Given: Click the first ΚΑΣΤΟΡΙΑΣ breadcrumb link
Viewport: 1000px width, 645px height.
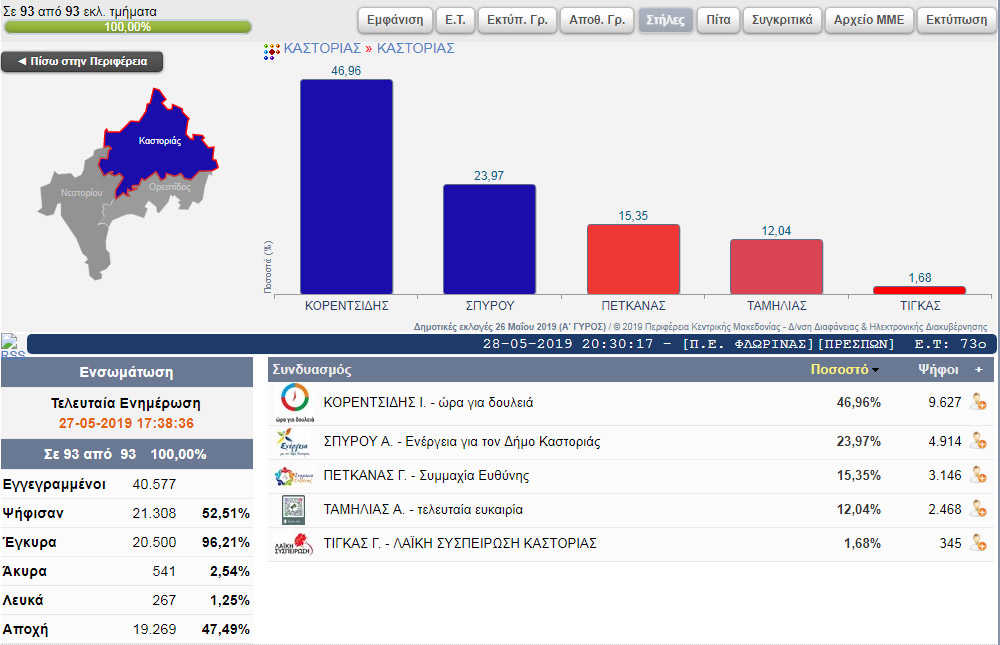Looking at the screenshot, I should [x=322, y=48].
